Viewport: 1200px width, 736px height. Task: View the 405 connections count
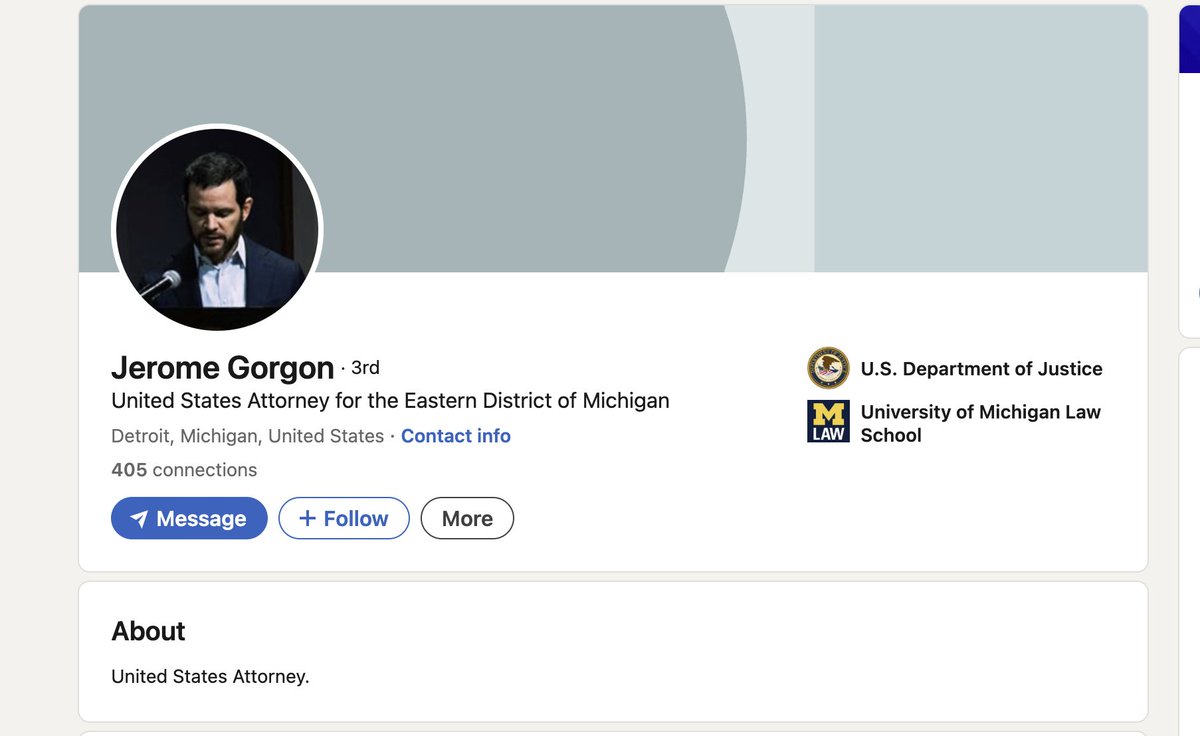[184, 470]
